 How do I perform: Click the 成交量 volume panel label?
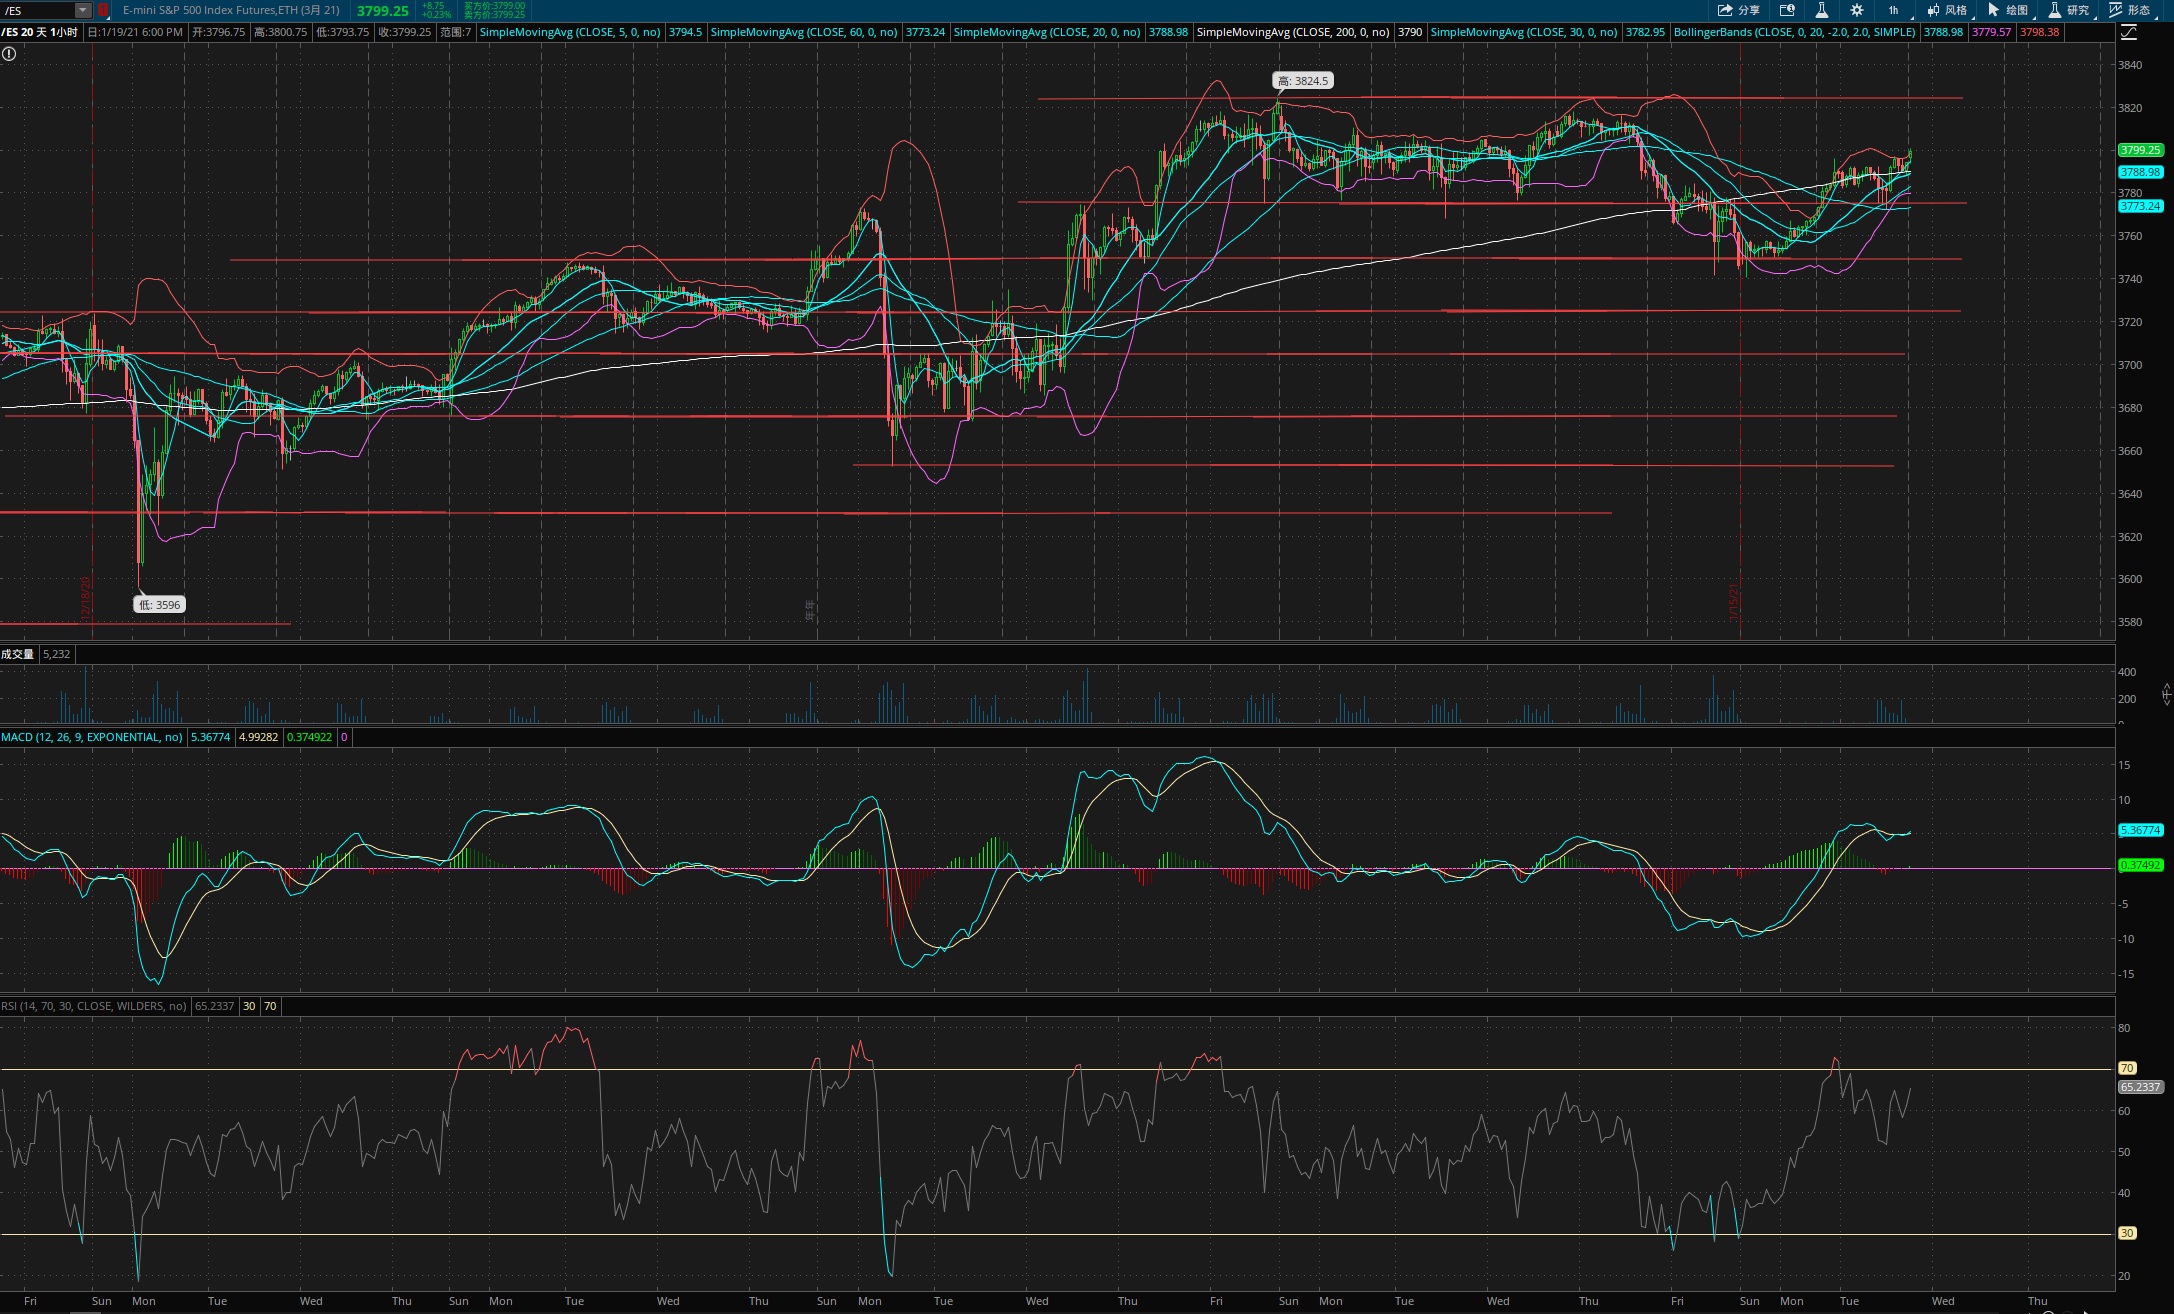point(18,654)
